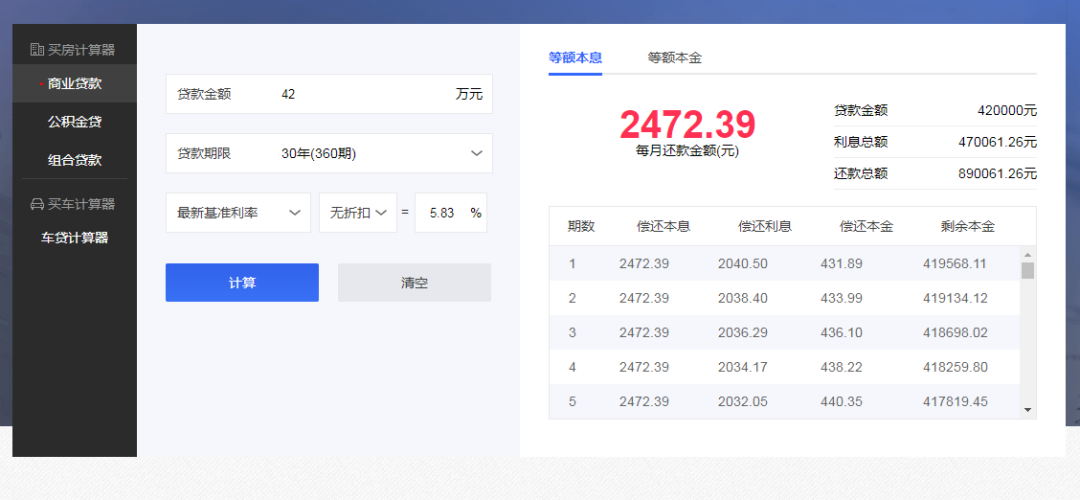Click the table scrollbar down arrow
Screen dimensions: 1080x500
point(1027,409)
